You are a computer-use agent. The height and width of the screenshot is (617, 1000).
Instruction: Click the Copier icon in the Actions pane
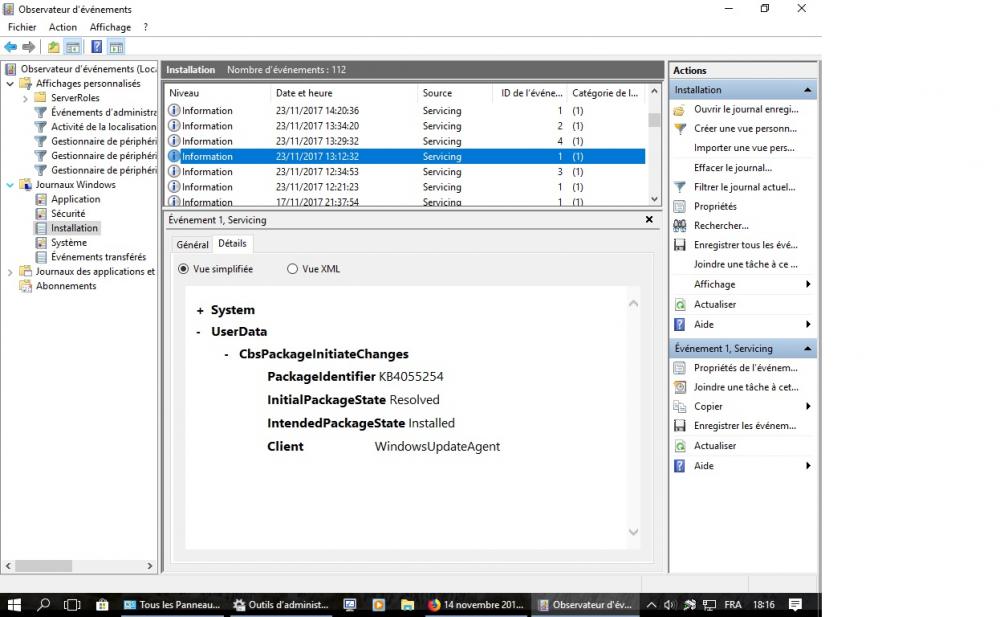680,407
